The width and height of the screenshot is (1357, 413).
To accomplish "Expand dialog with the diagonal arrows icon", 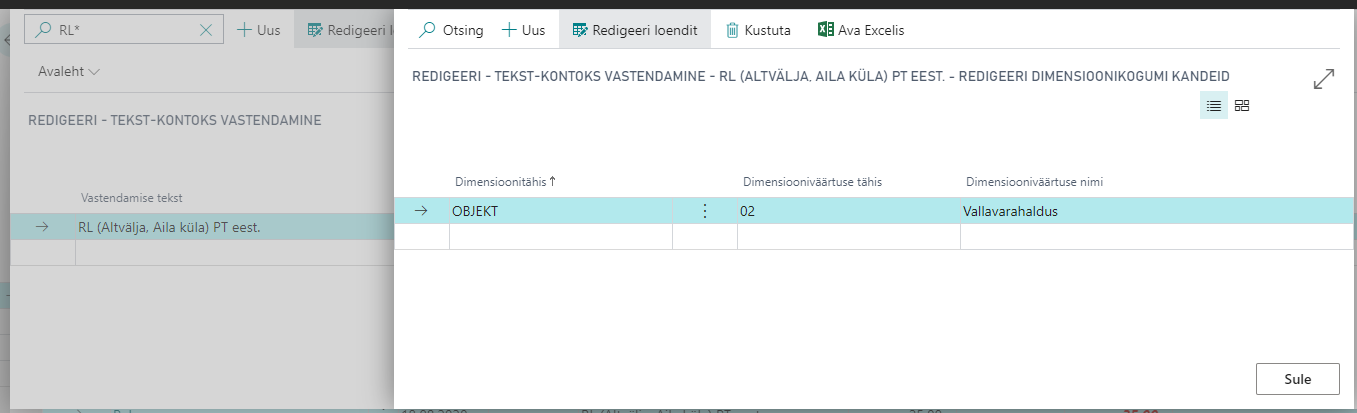I will point(1324,80).
